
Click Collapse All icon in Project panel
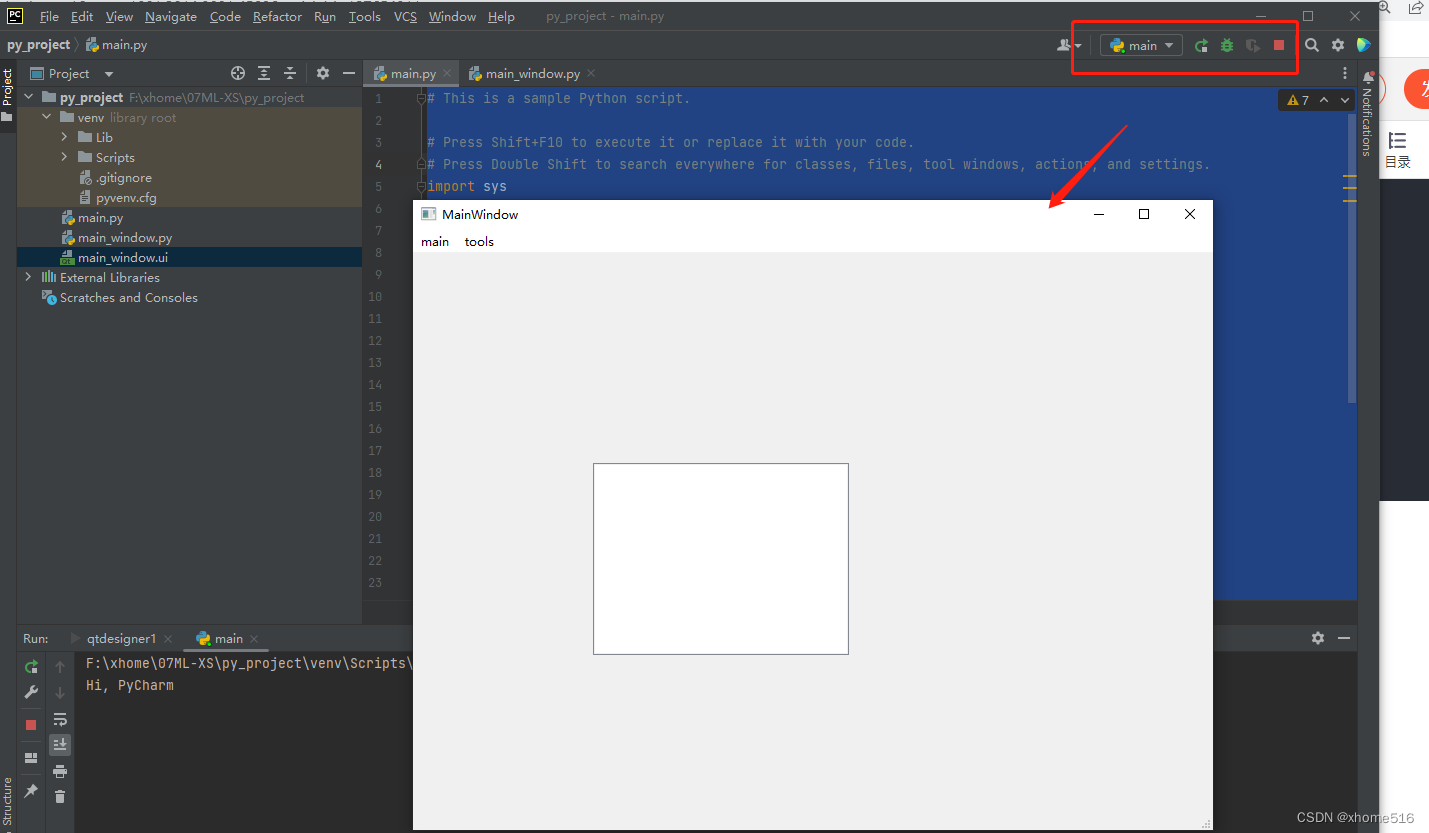290,73
